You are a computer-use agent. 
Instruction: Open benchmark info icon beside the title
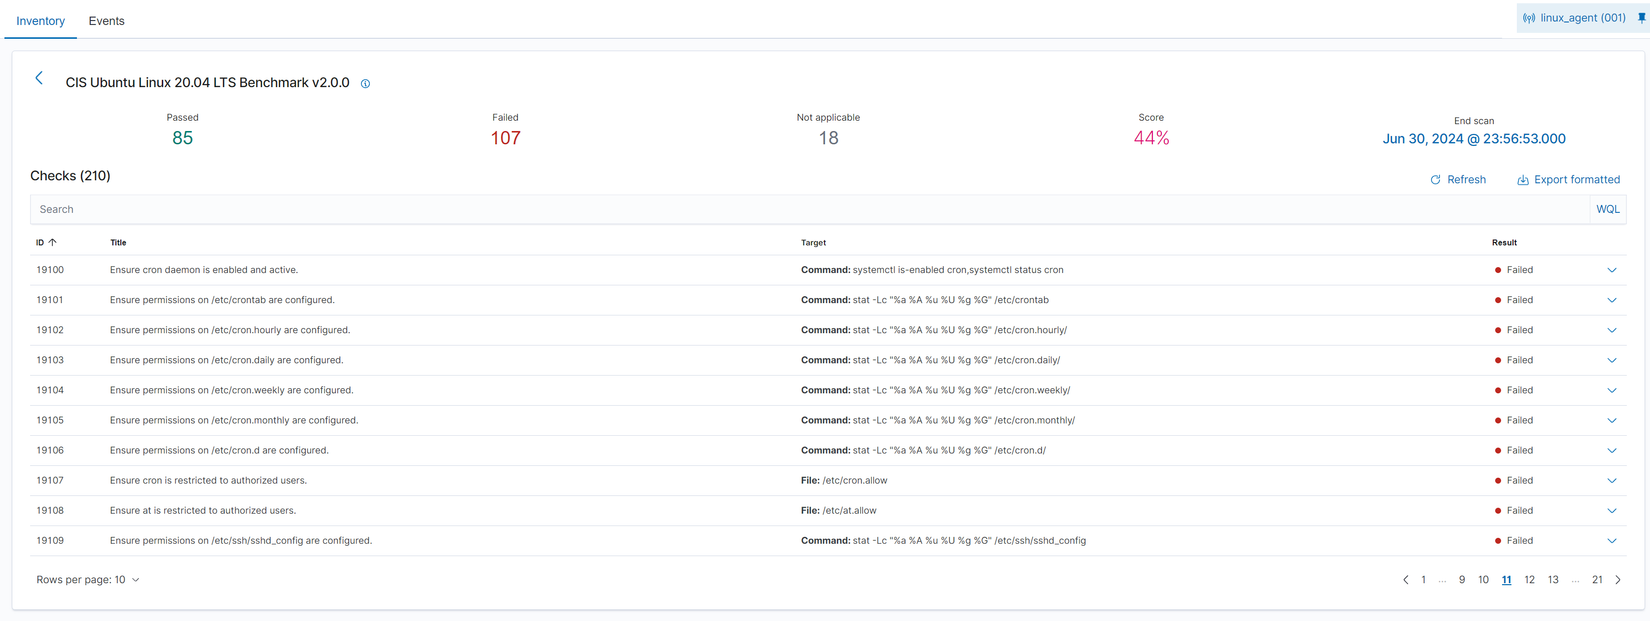[365, 84]
